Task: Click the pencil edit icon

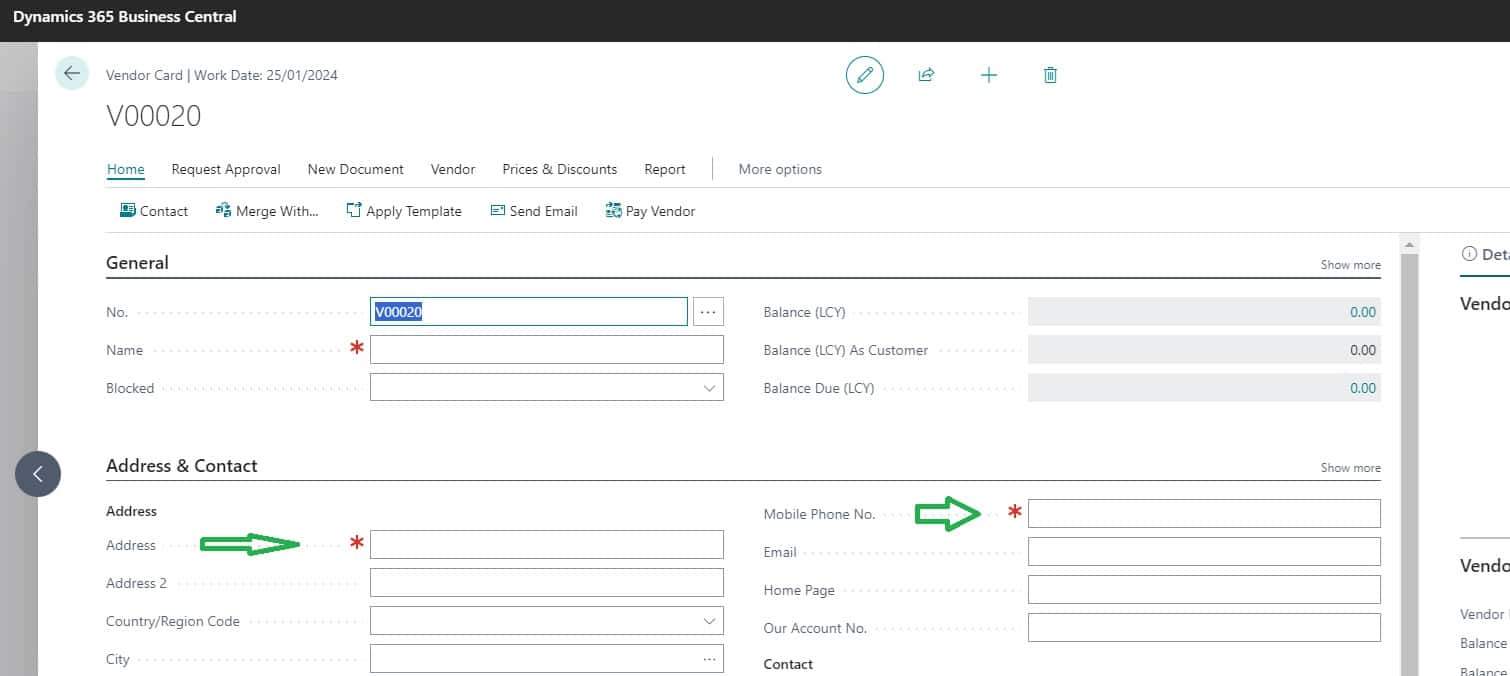Action: click(x=865, y=75)
